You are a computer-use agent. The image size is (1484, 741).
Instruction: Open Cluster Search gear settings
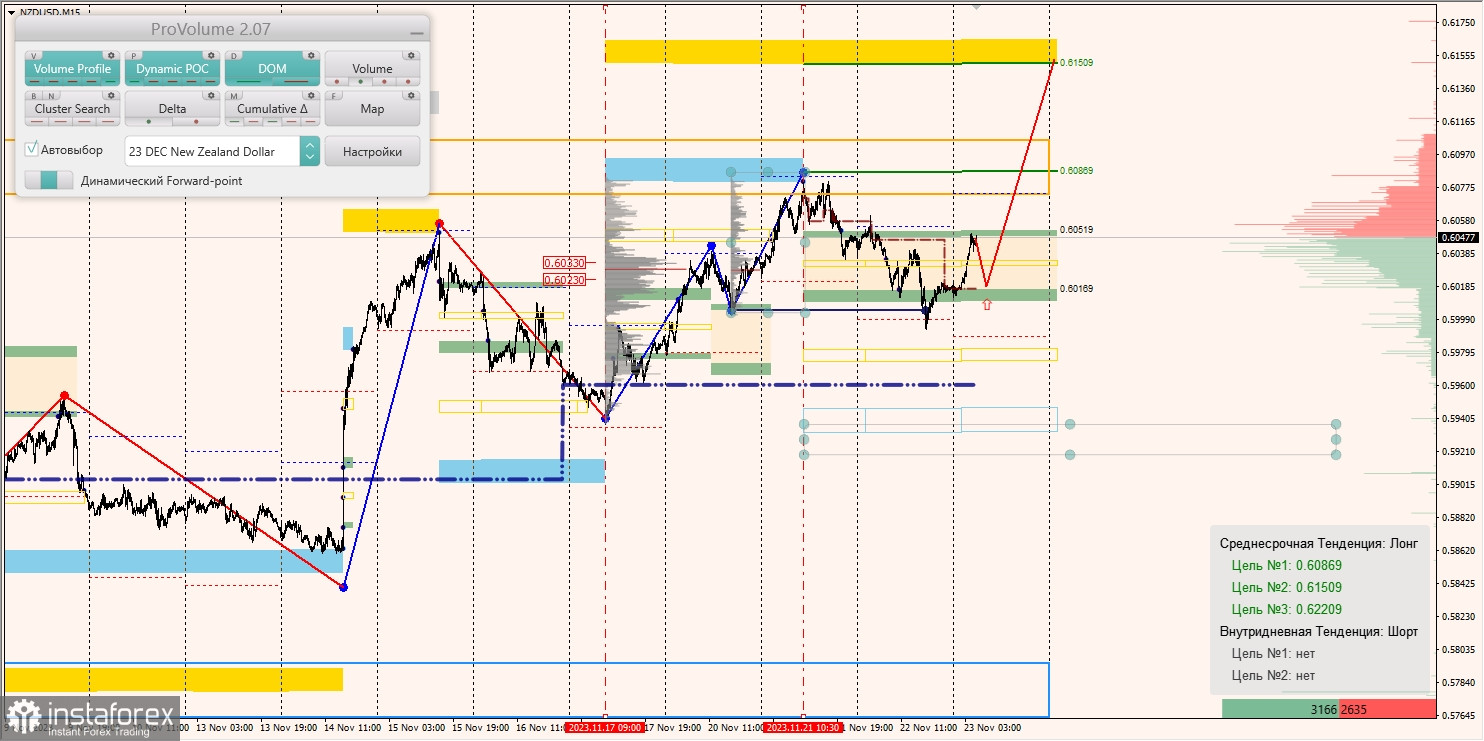tap(111, 96)
